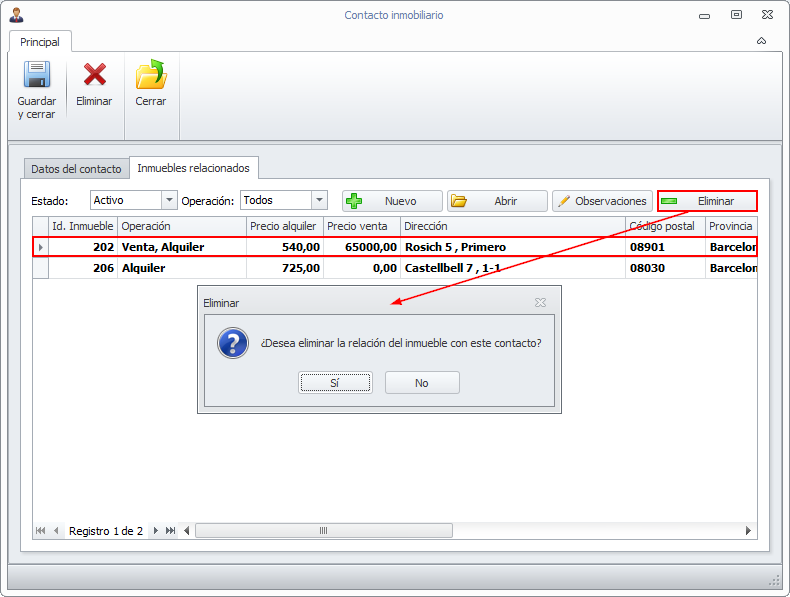
Task: Sort by Id. Inmueble column header
Action: coord(83,226)
